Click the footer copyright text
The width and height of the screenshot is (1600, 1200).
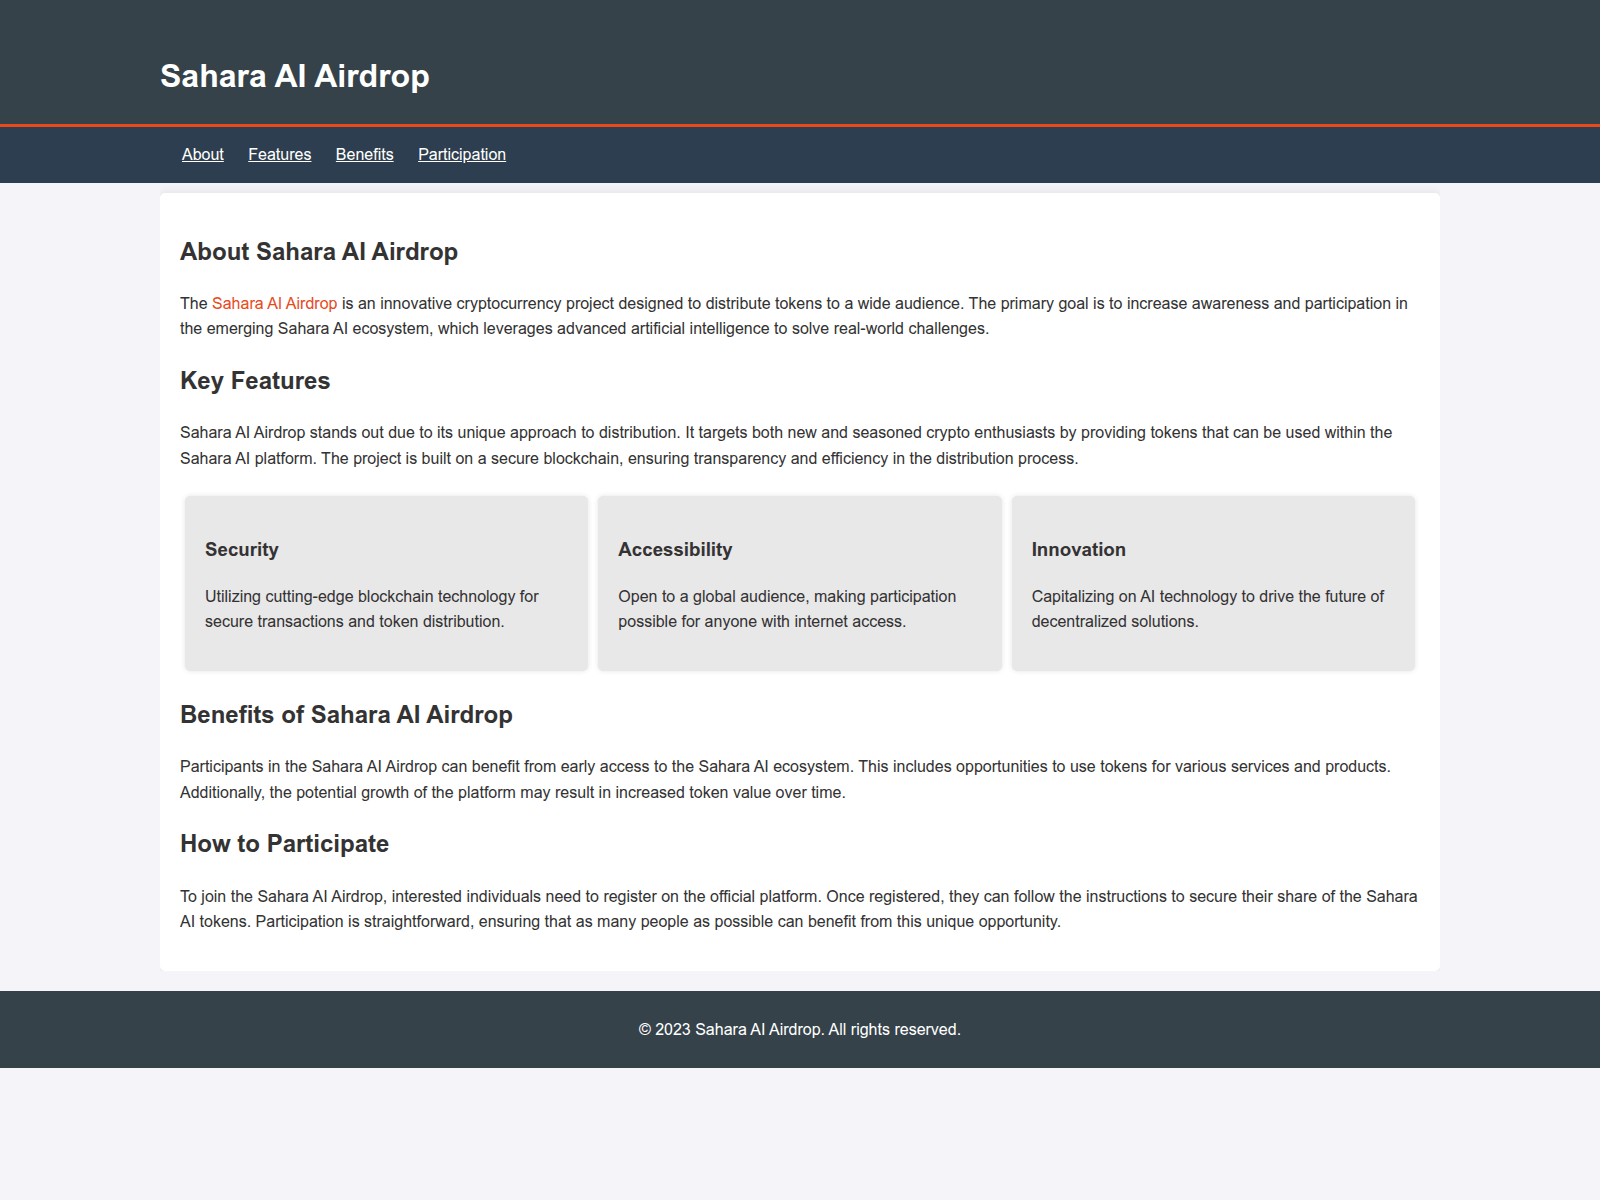(799, 1028)
